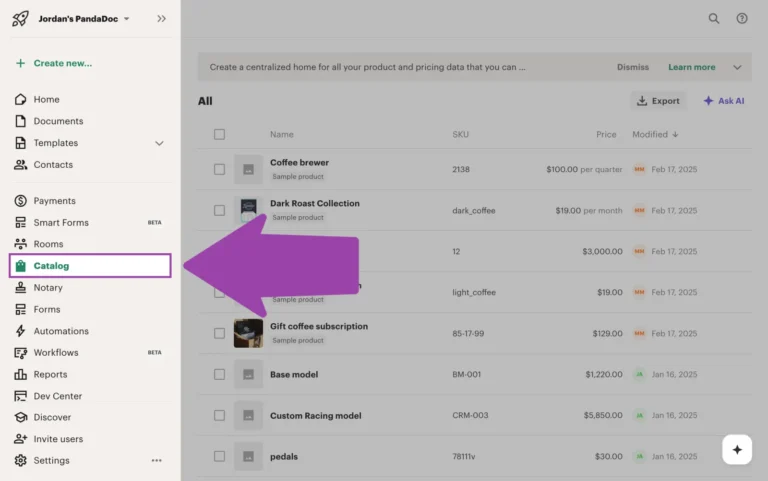Image resolution: width=768 pixels, height=481 pixels.
Task: Click the Invite users person-plus icon
Action: [x=20, y=439]
